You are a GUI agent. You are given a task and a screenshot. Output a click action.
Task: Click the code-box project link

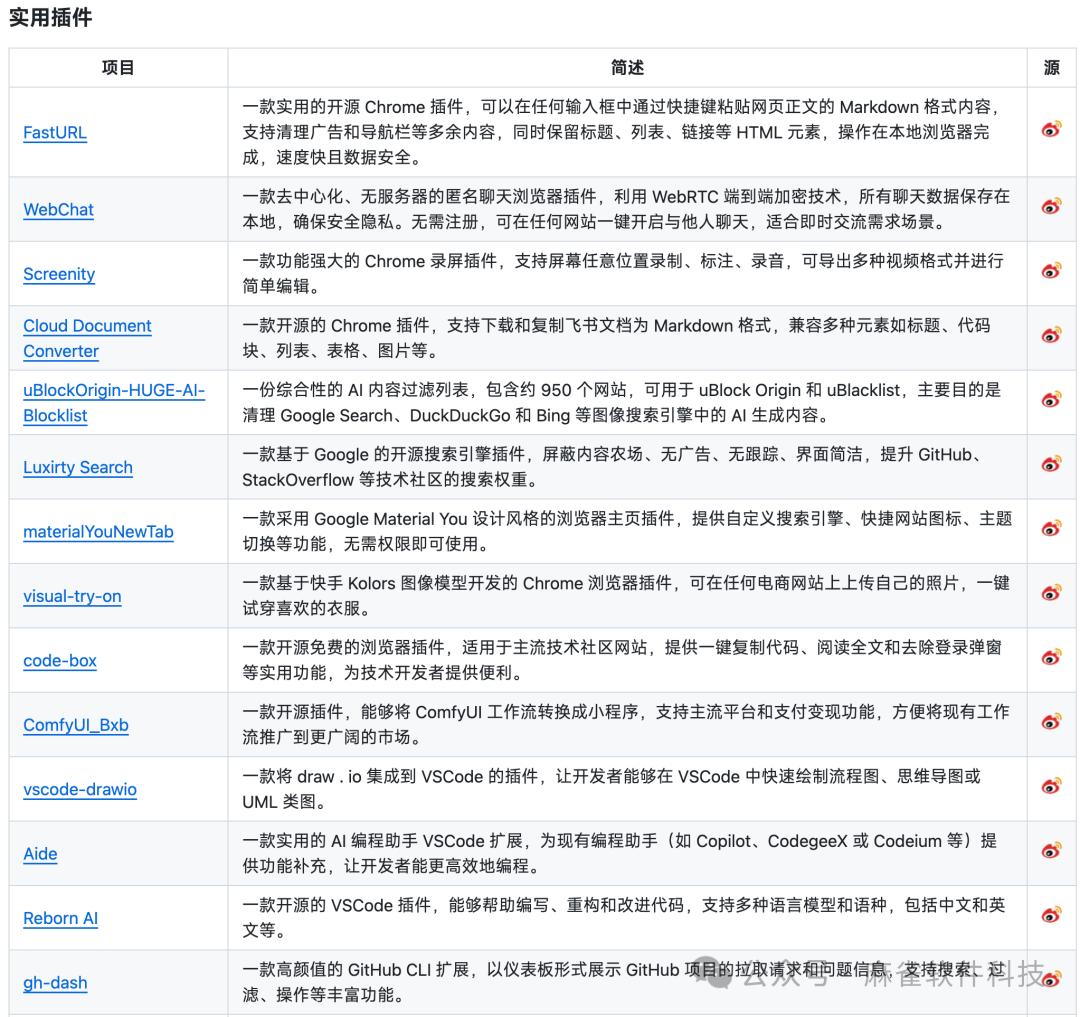tap(60, 660)
